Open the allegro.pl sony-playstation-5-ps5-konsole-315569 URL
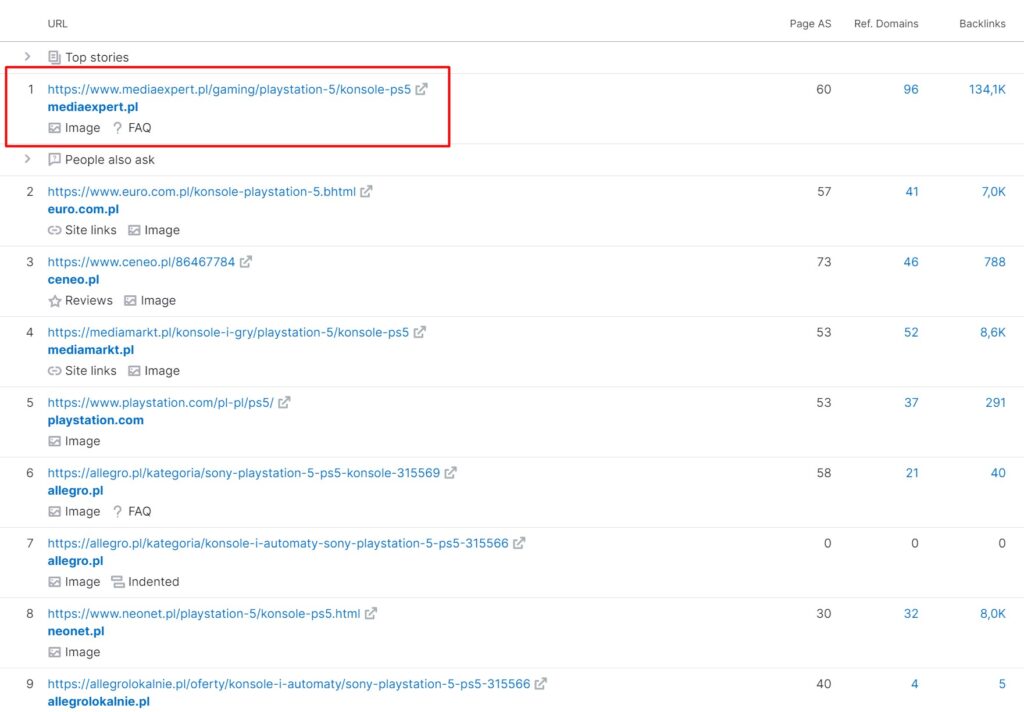The height and width of the screenshot is (712, 1024). point(244,473)
